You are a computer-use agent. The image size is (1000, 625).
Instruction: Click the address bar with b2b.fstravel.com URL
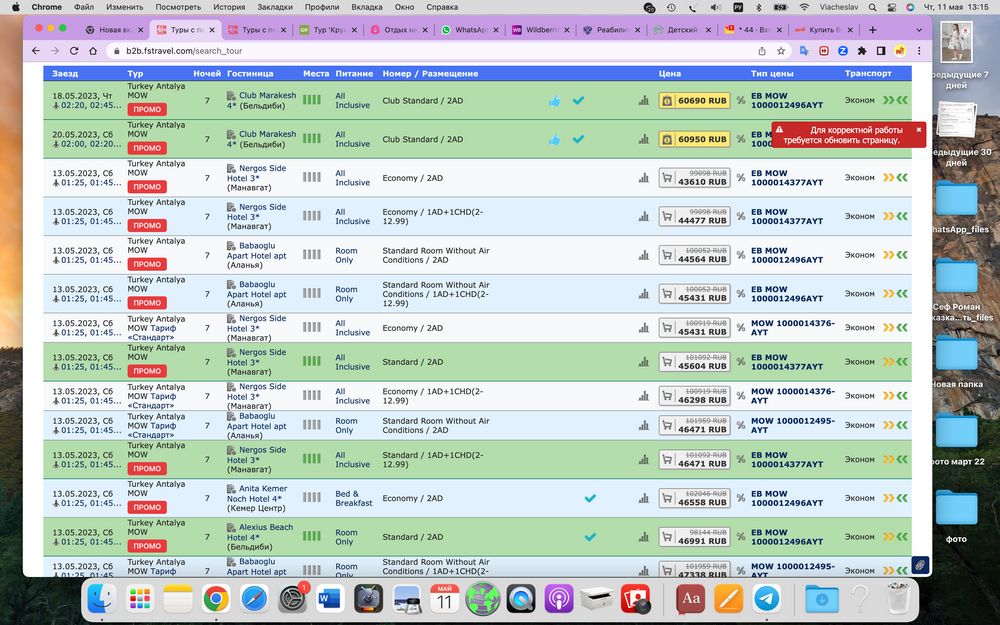[400, 50]
